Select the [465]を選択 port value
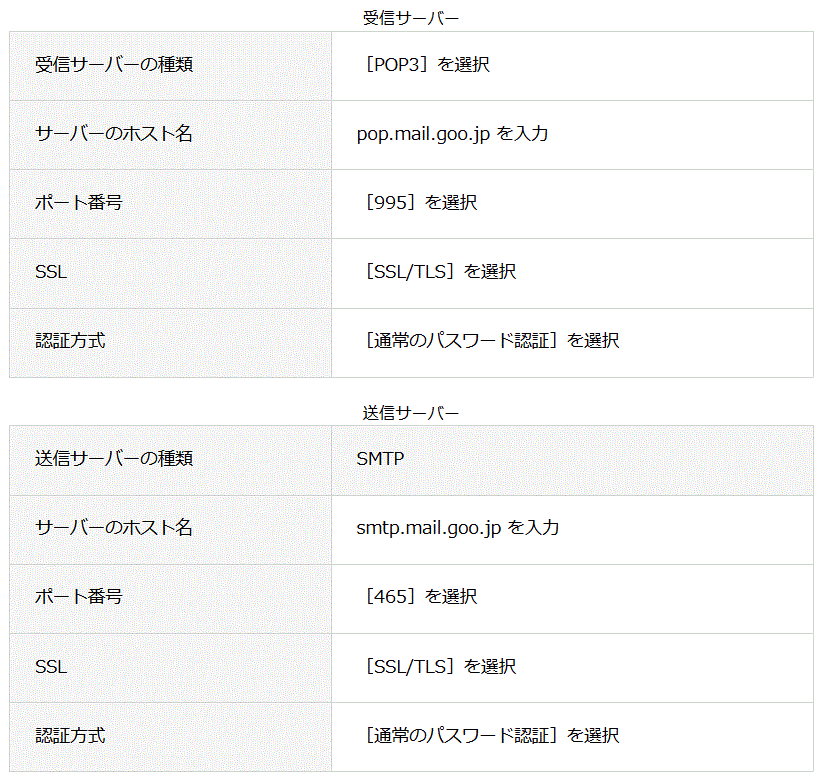The image size is (826, 781). [x=421, y=597]
